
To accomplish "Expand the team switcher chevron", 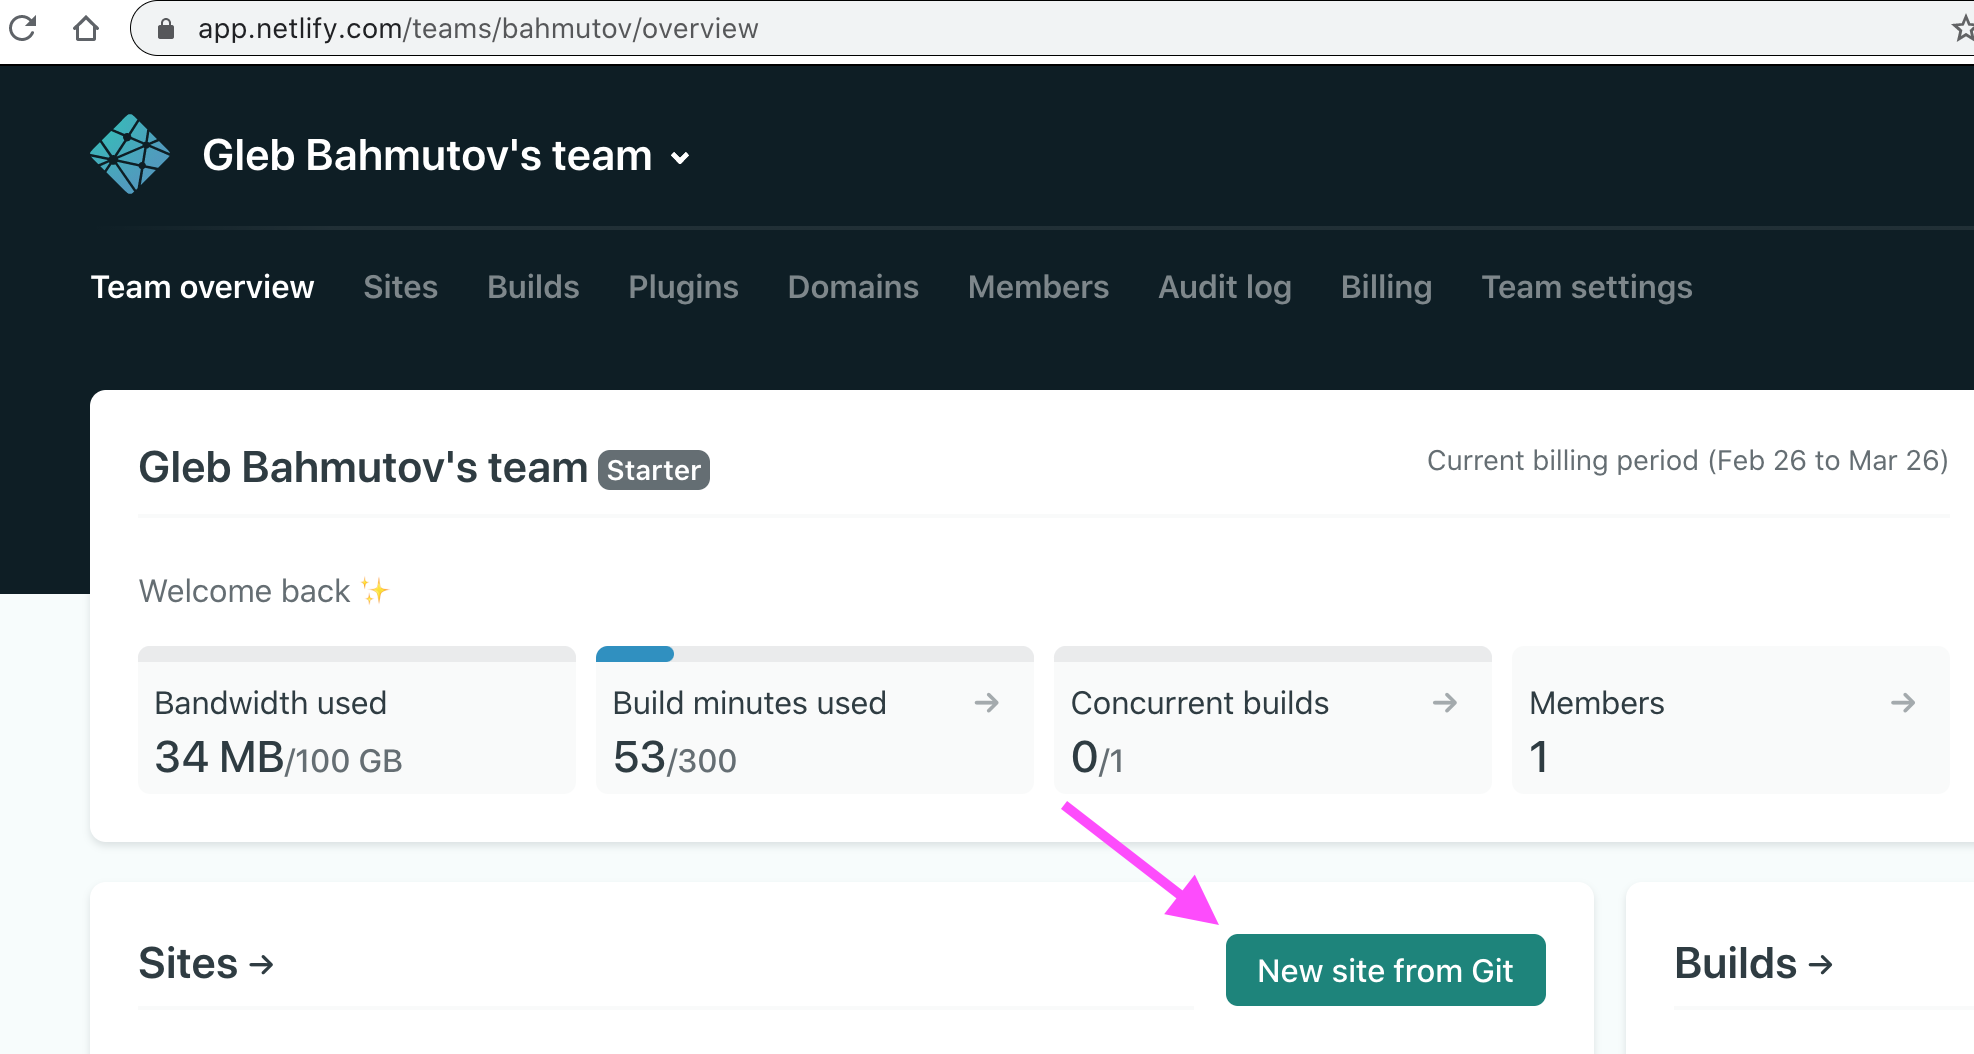I will click(680, 158).
